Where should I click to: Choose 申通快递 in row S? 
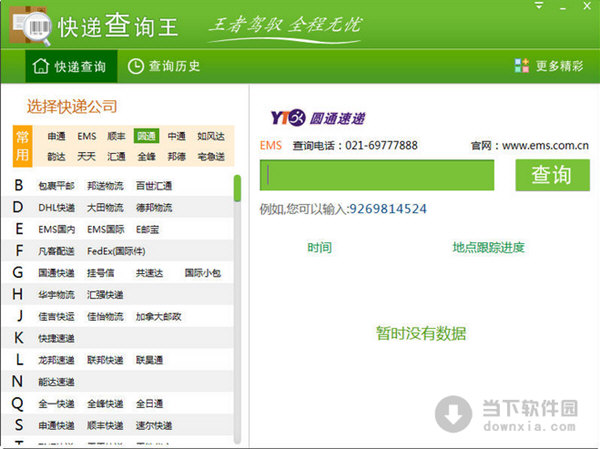pos(56,426)
